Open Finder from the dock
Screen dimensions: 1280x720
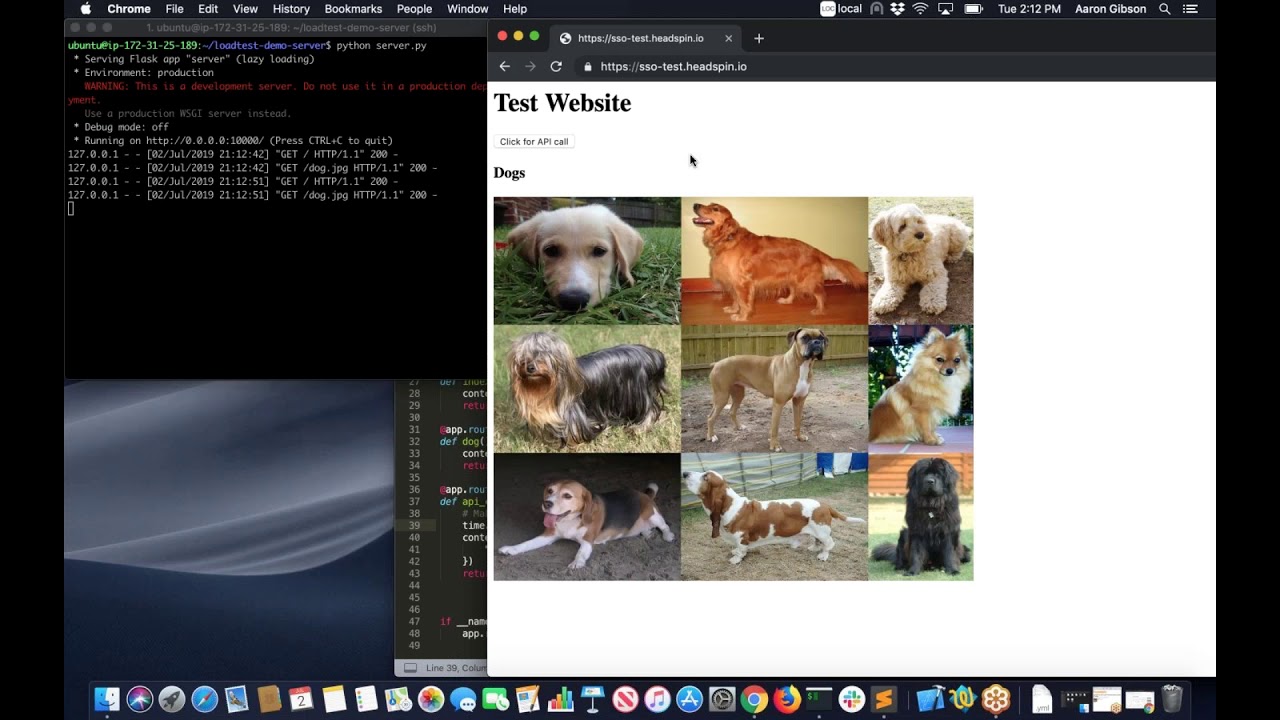click(107, 699)
